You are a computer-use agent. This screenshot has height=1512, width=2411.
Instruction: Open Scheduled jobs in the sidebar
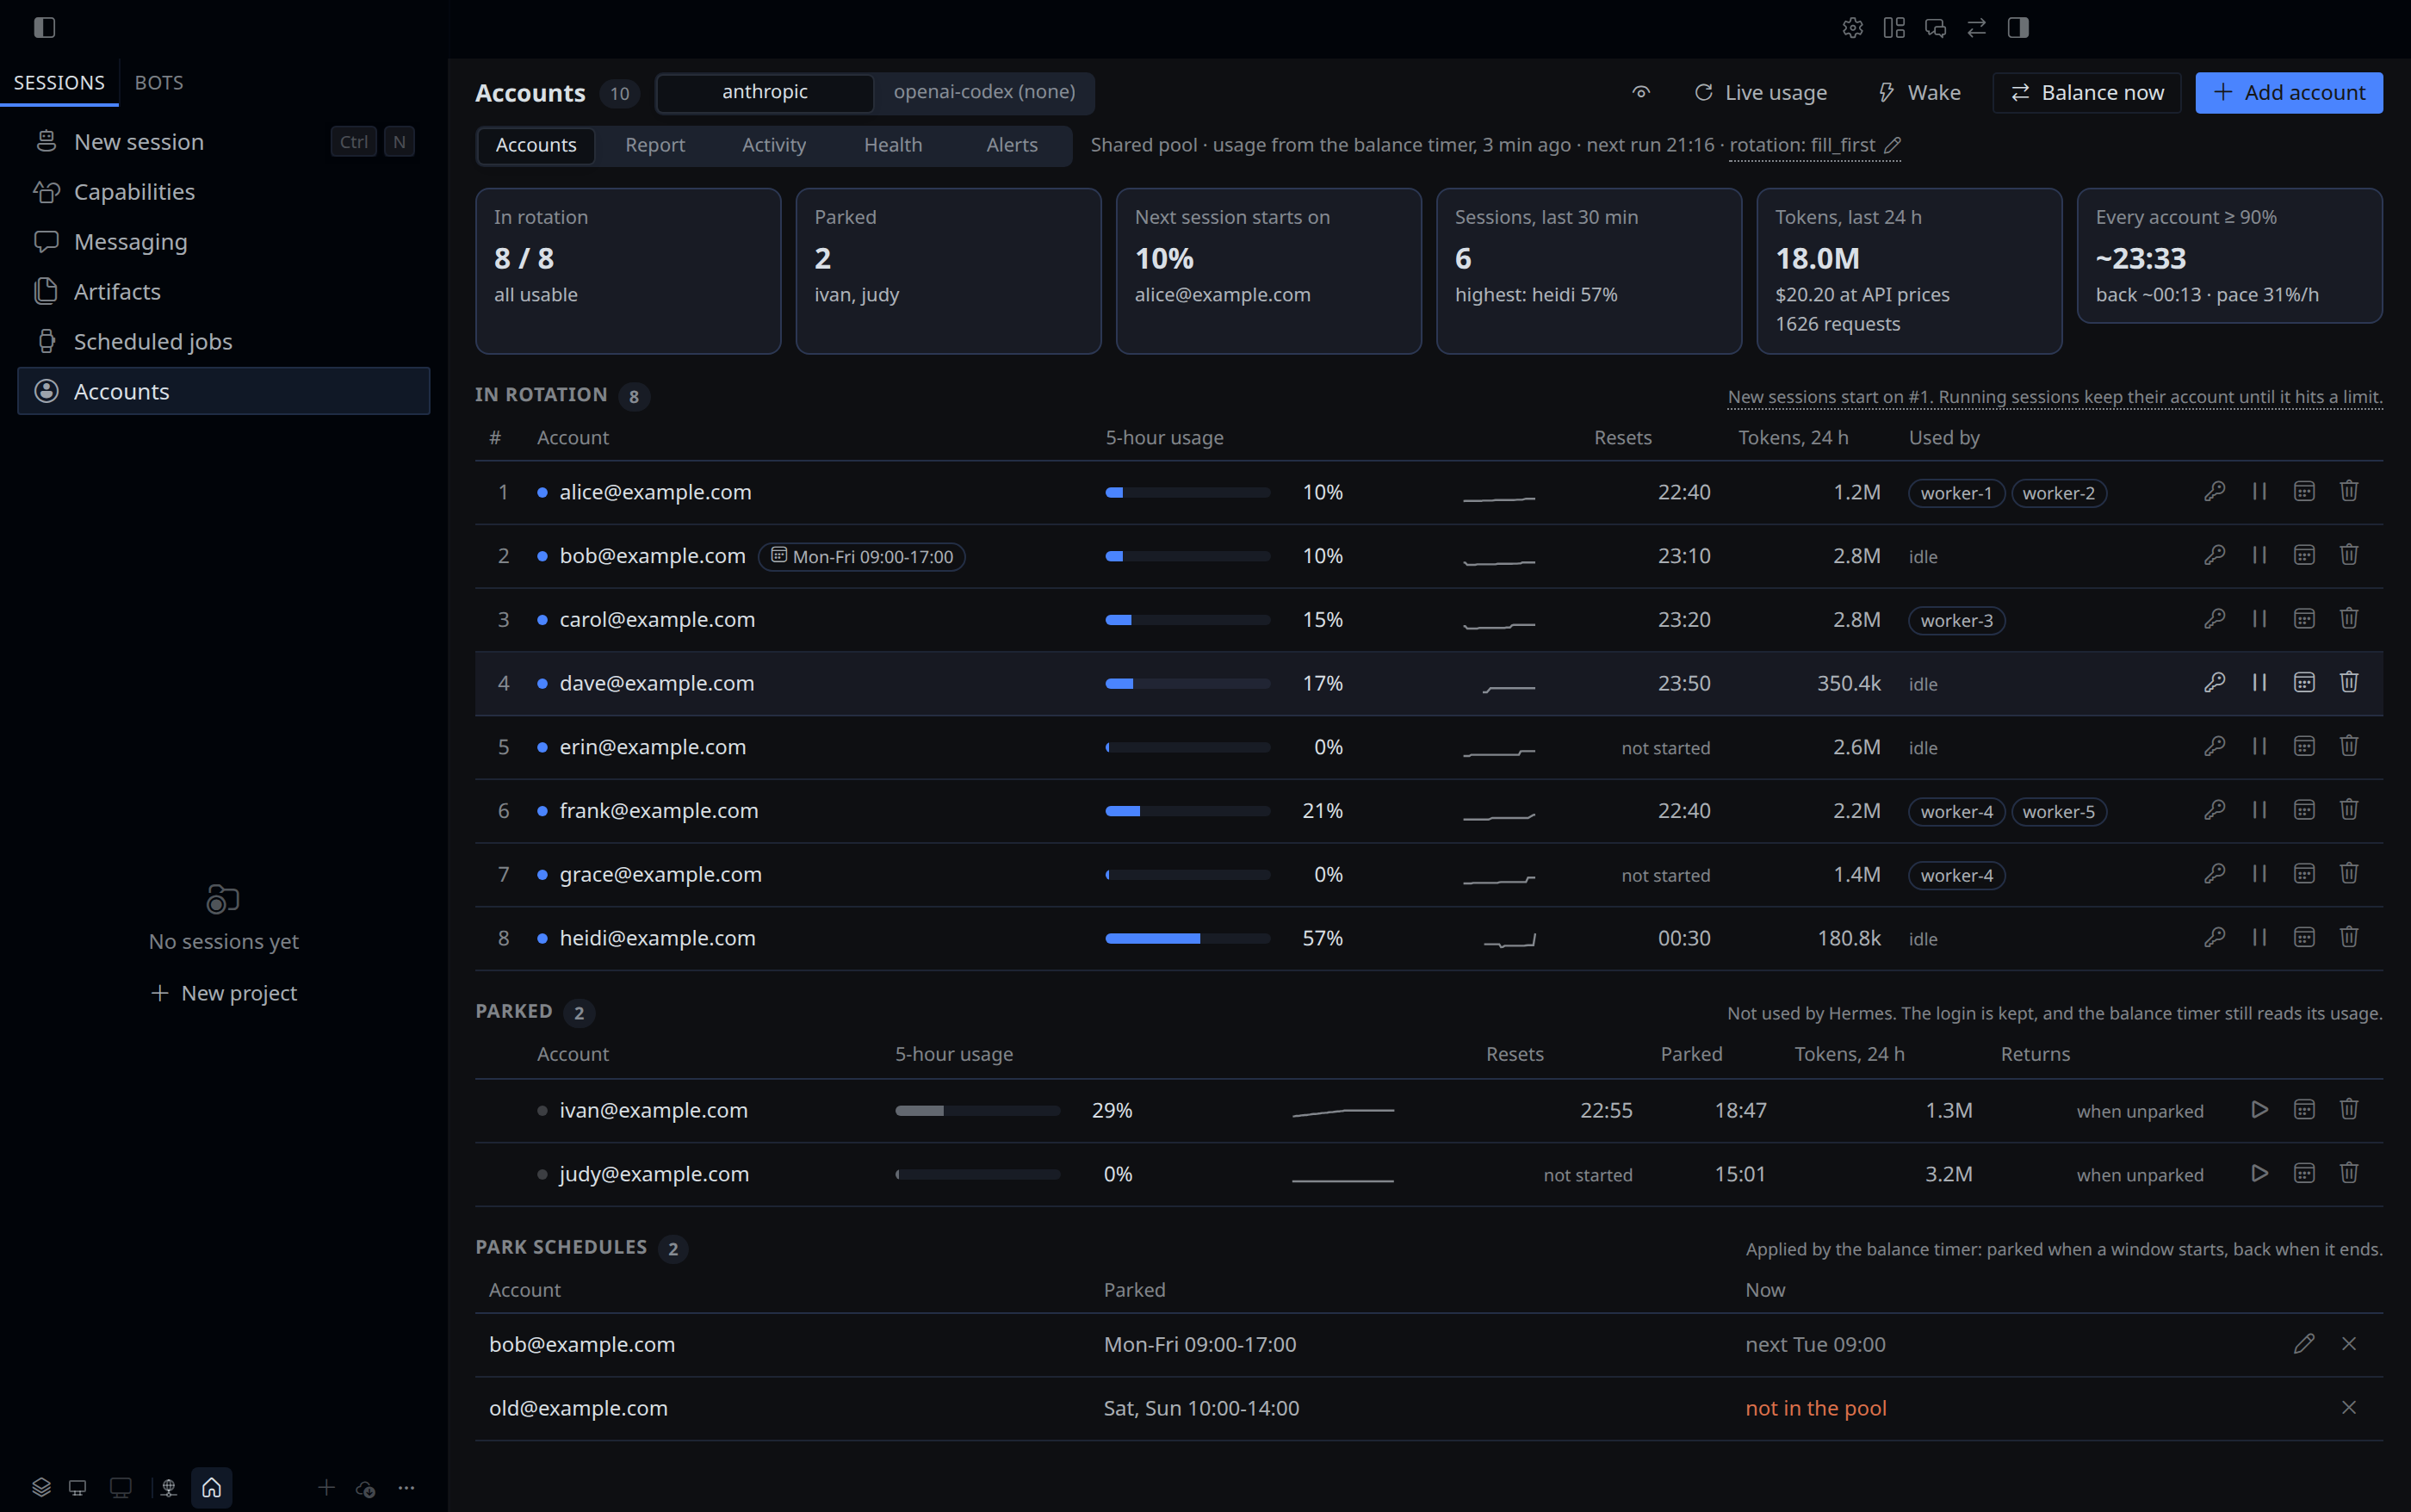tap(224, 341)
